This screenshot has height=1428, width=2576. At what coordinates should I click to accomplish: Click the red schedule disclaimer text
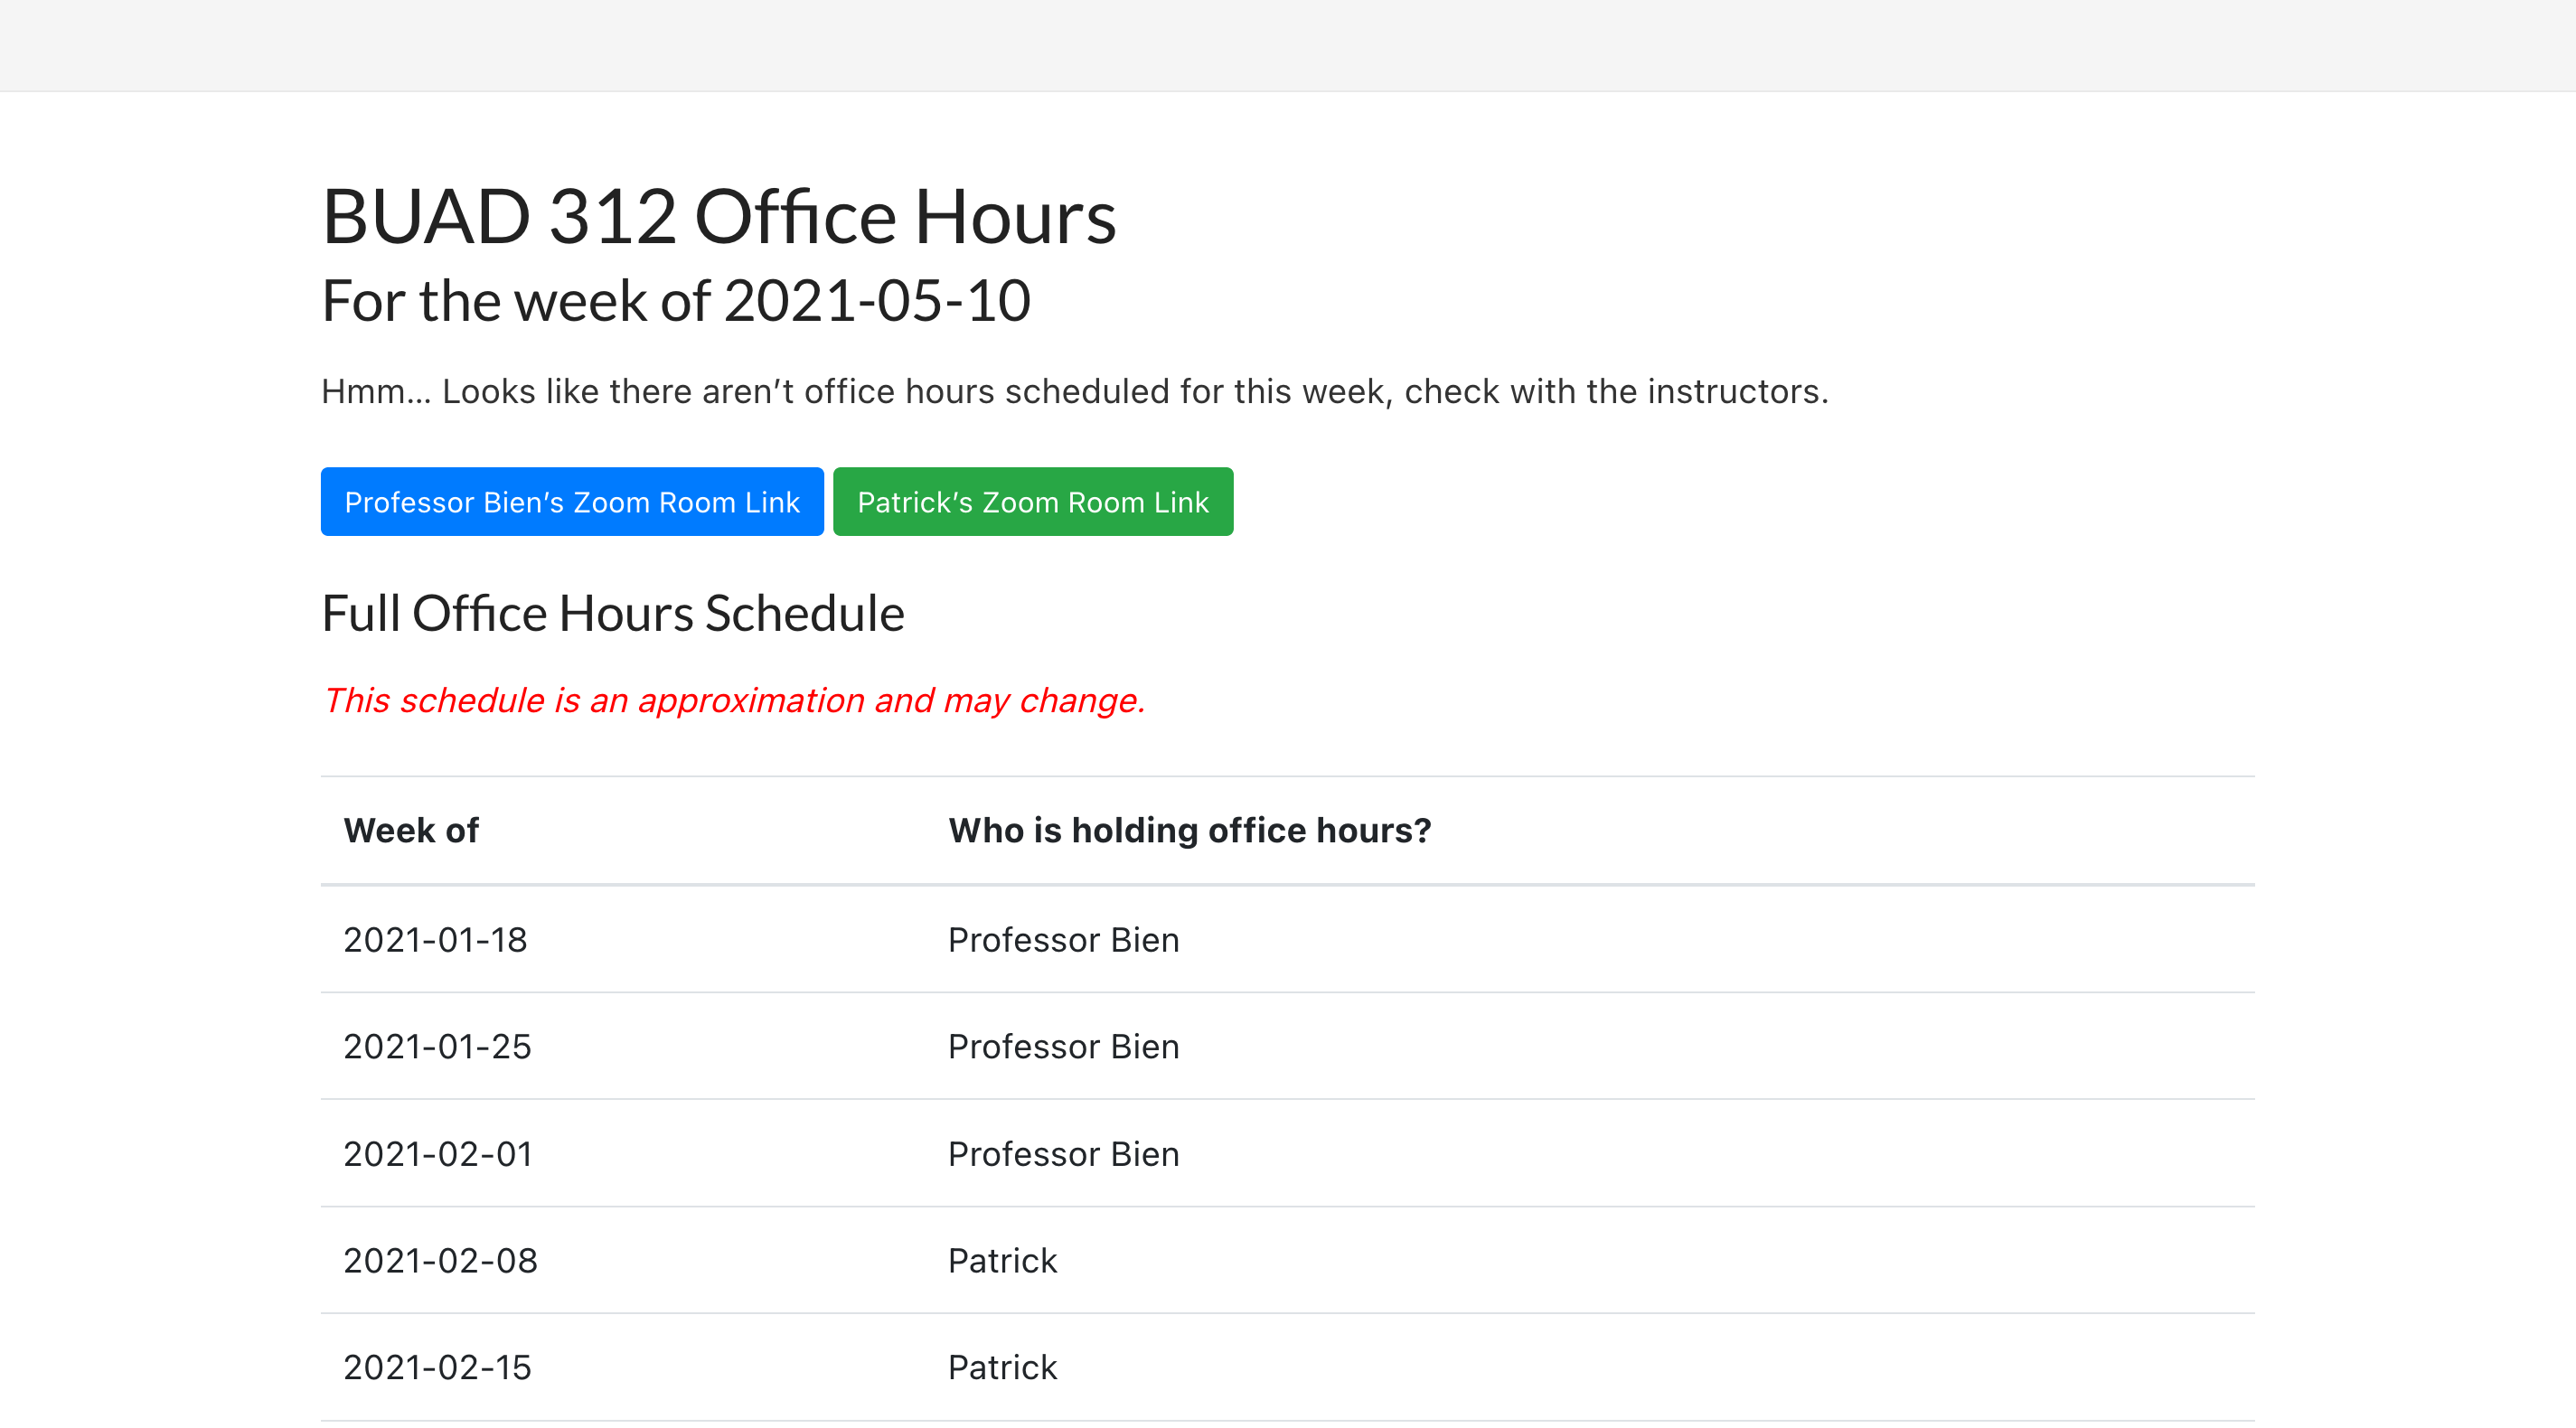pyautogui.click(x=733, y=700)
